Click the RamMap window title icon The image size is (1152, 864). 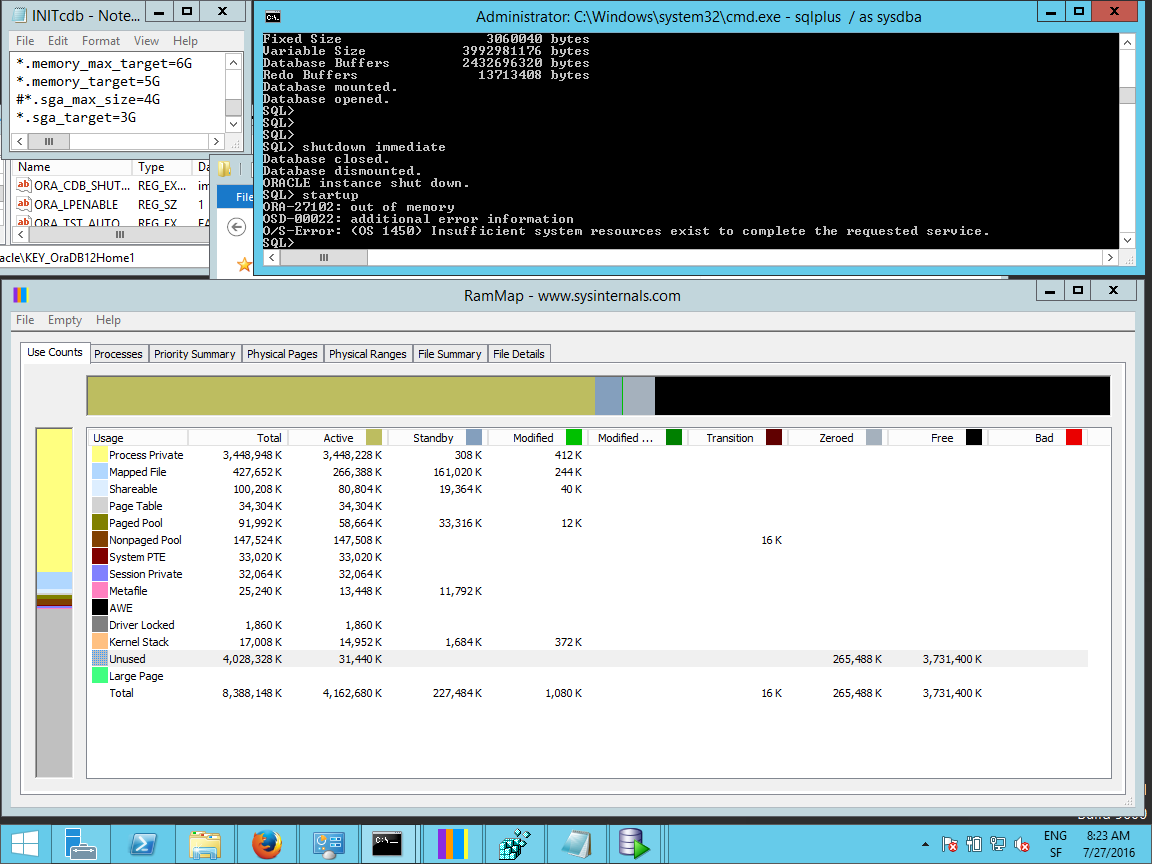tap(20, 295)
